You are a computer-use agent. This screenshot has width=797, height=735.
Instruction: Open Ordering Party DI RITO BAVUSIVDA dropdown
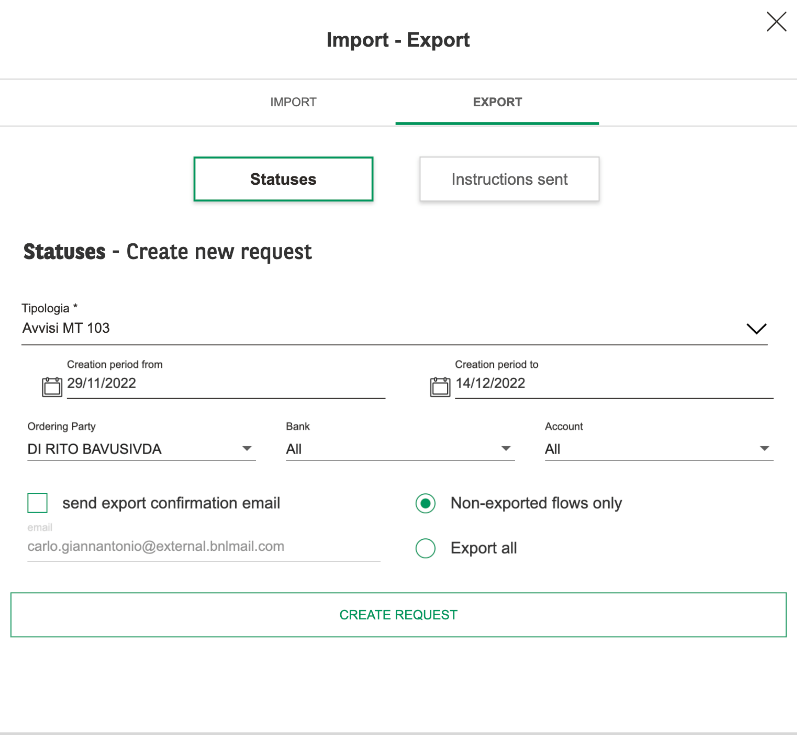click(141, 449)
